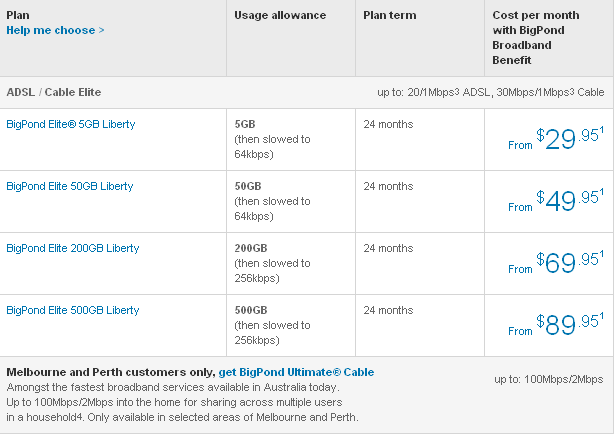Click the '500GB' usage allowance value

[251, 310]
